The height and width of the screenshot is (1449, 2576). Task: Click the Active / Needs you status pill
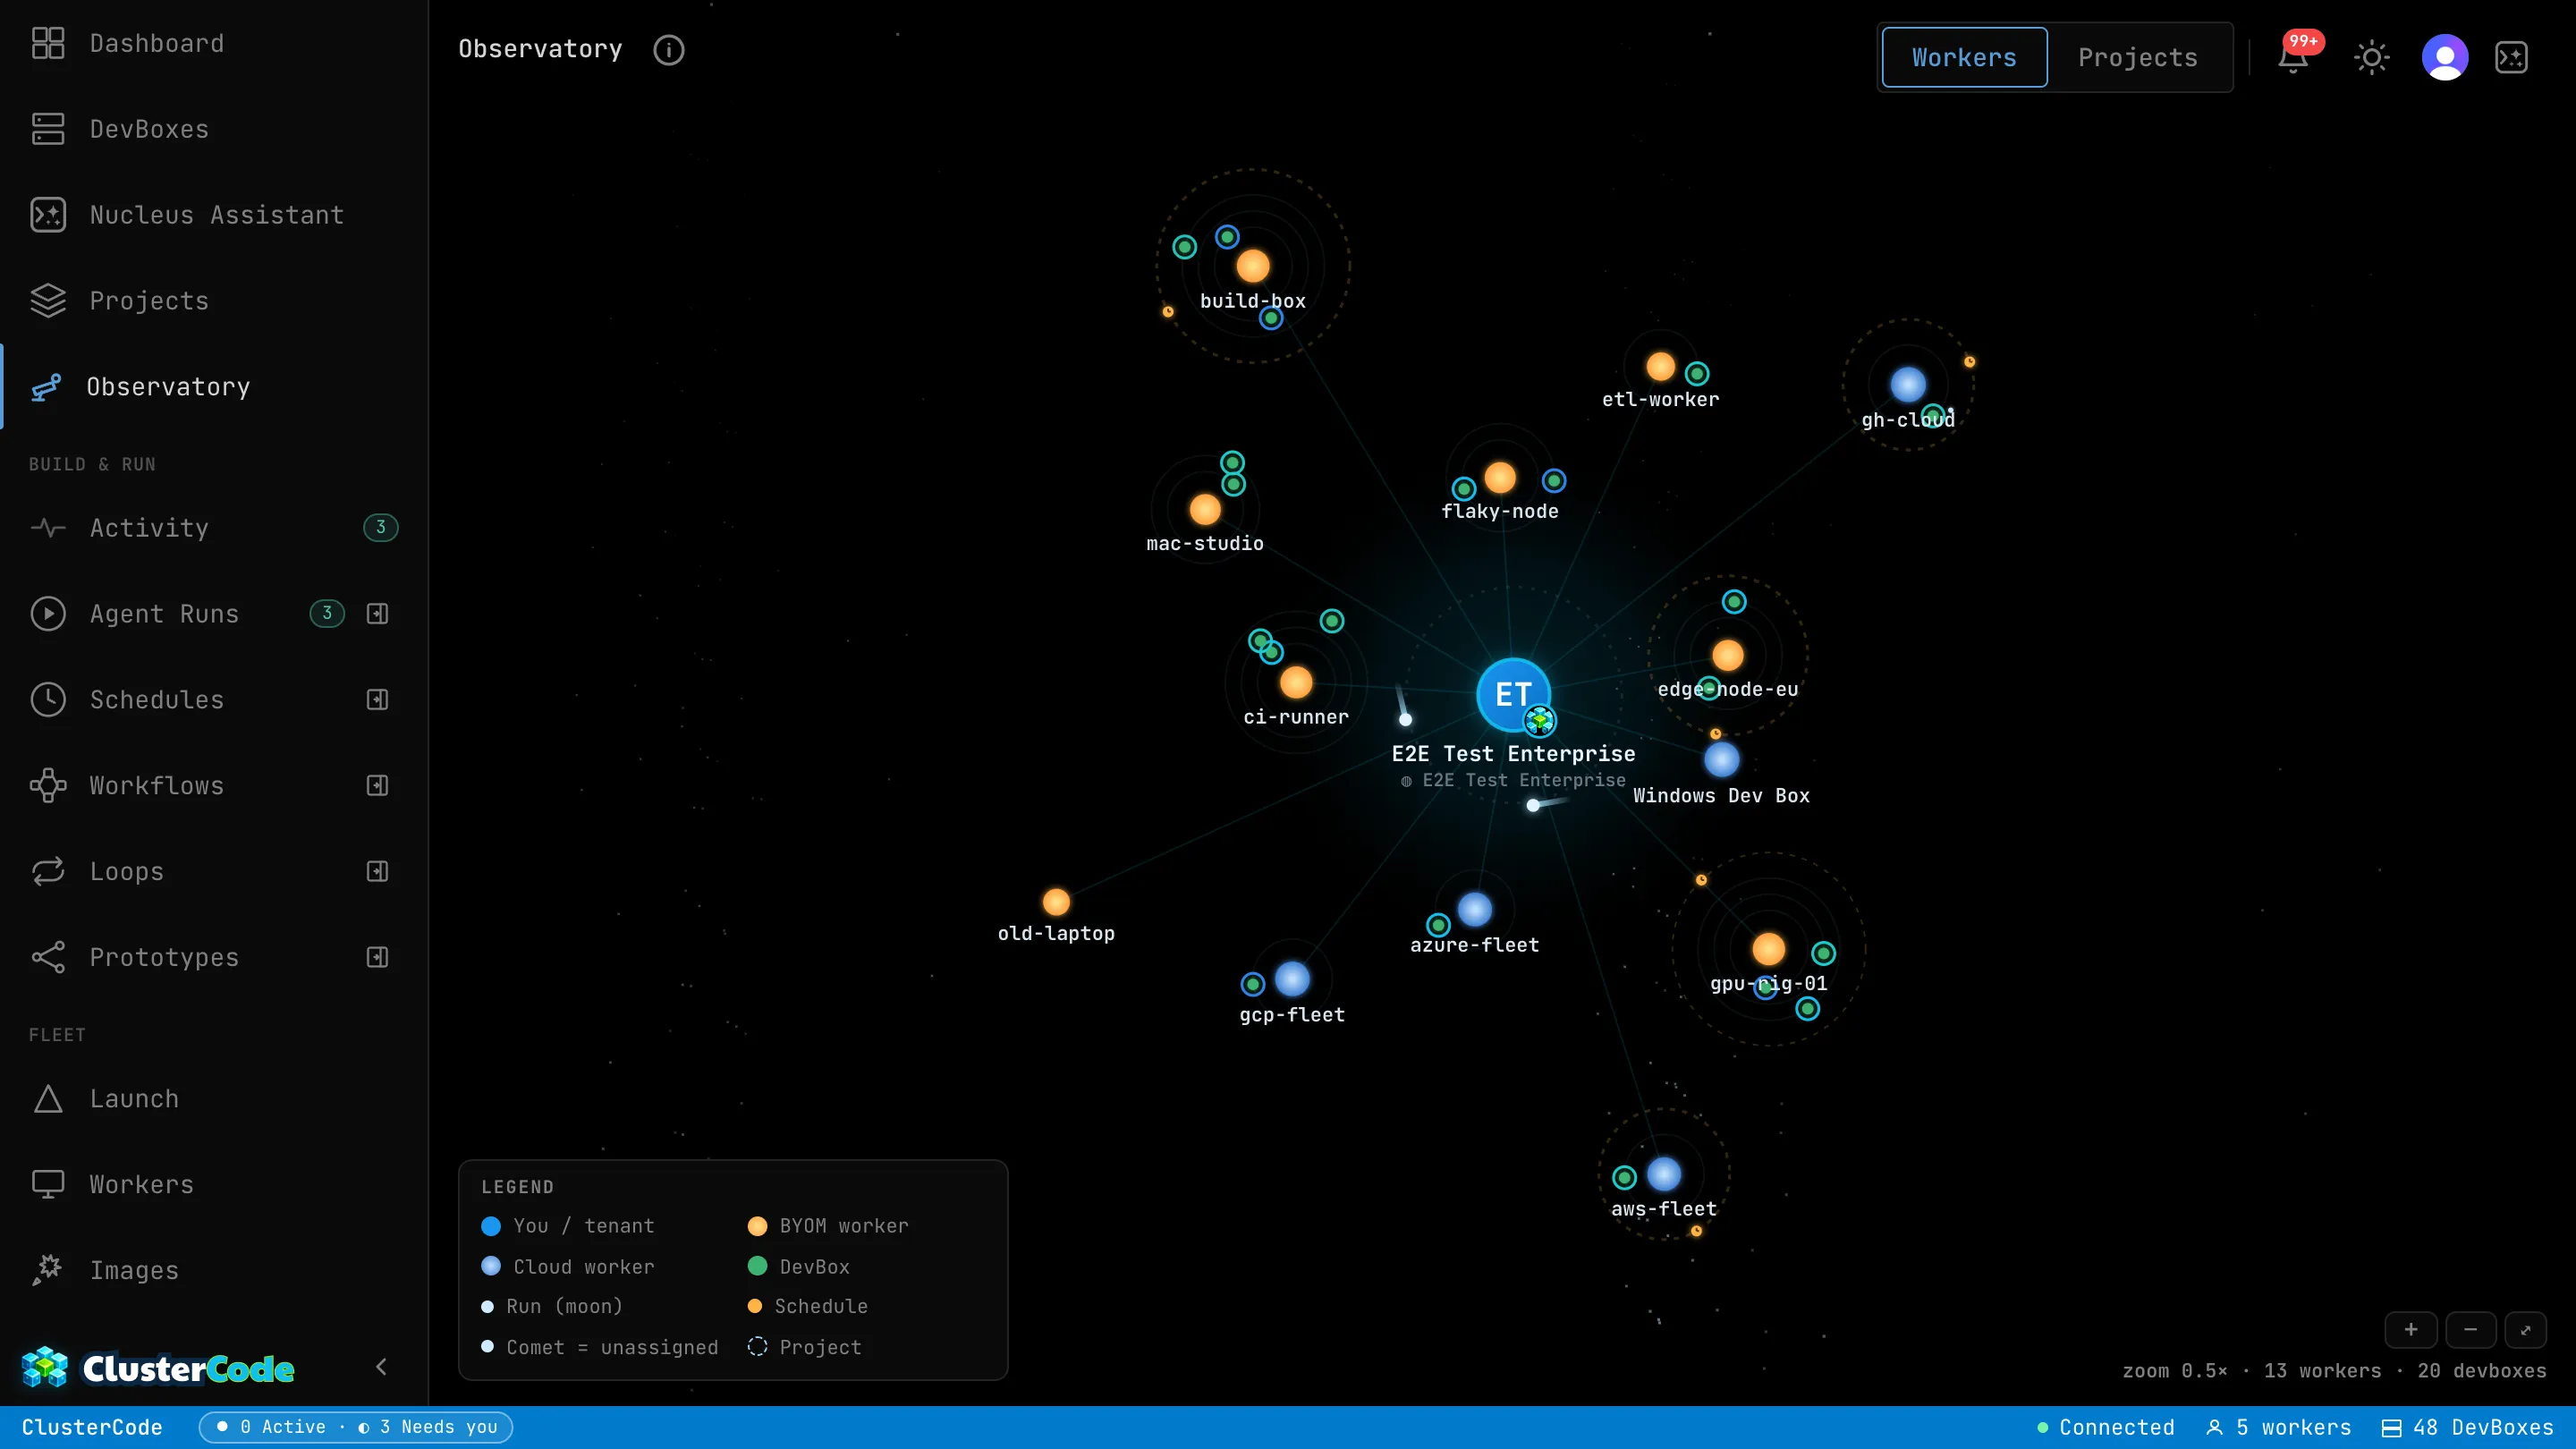coord(356,1427)
